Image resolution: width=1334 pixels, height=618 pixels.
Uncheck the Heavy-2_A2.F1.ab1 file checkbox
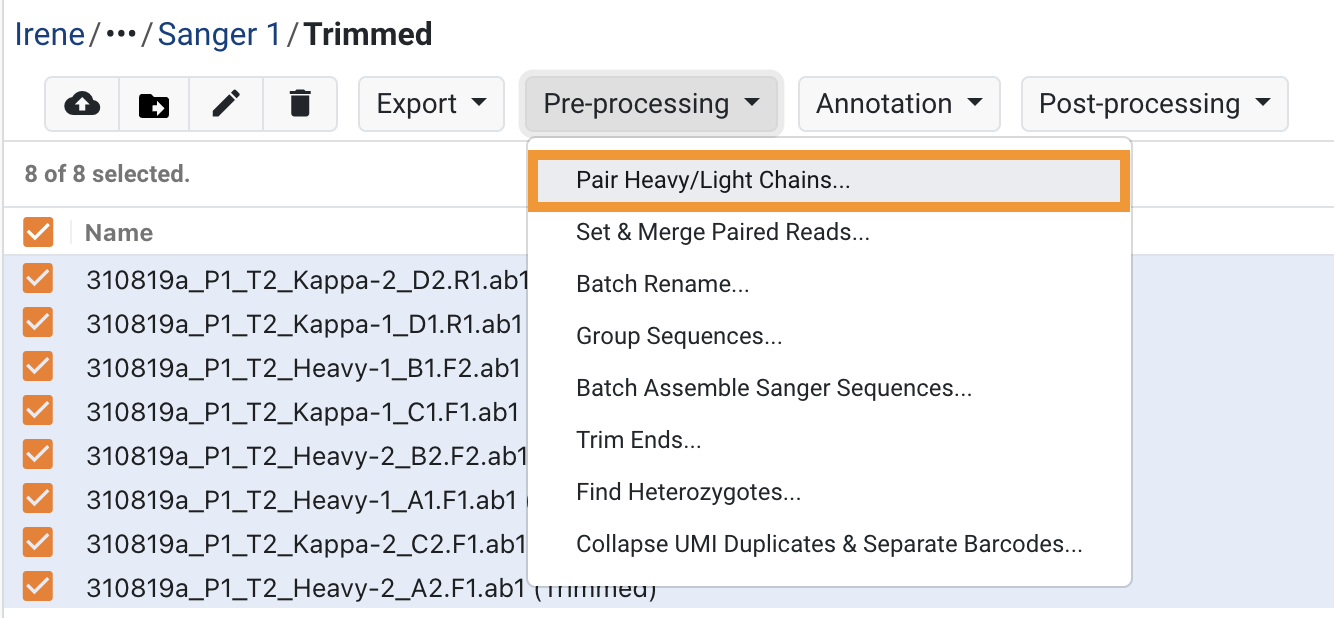(x=38, y=587)
